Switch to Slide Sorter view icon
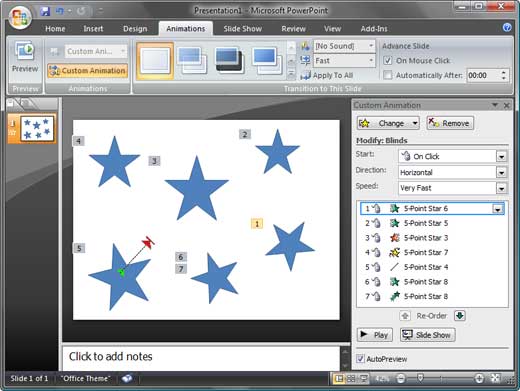This screenshot has height=391, width=520. 351,379
